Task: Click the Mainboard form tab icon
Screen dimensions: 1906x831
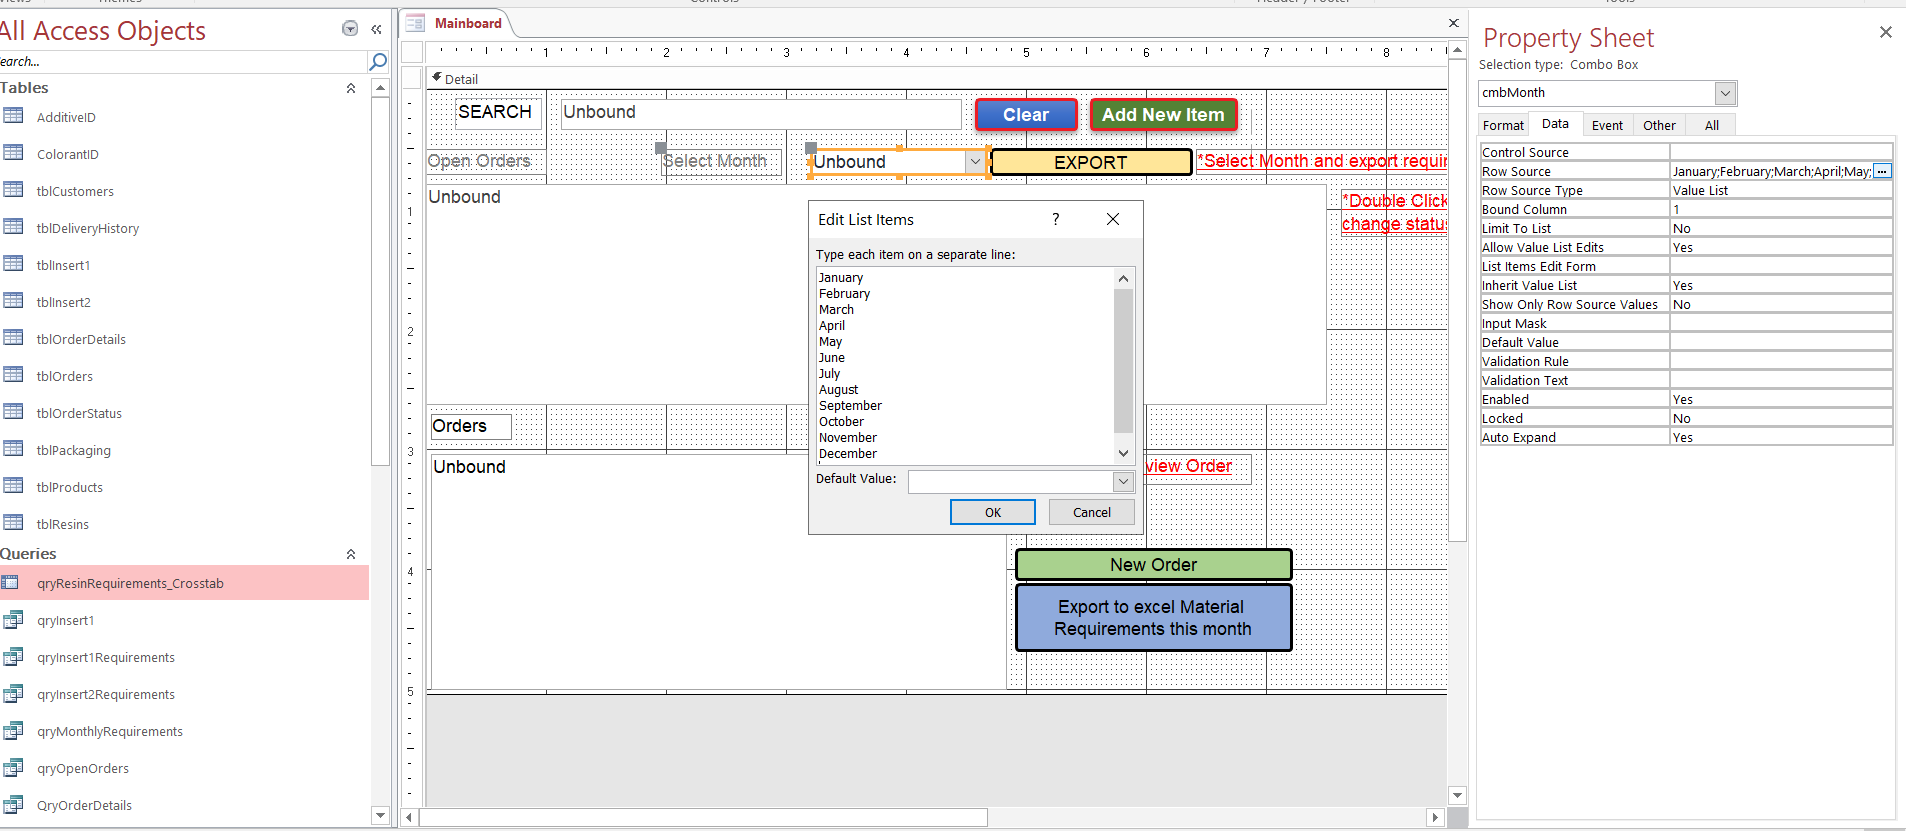Action: [x=415, y=23]
